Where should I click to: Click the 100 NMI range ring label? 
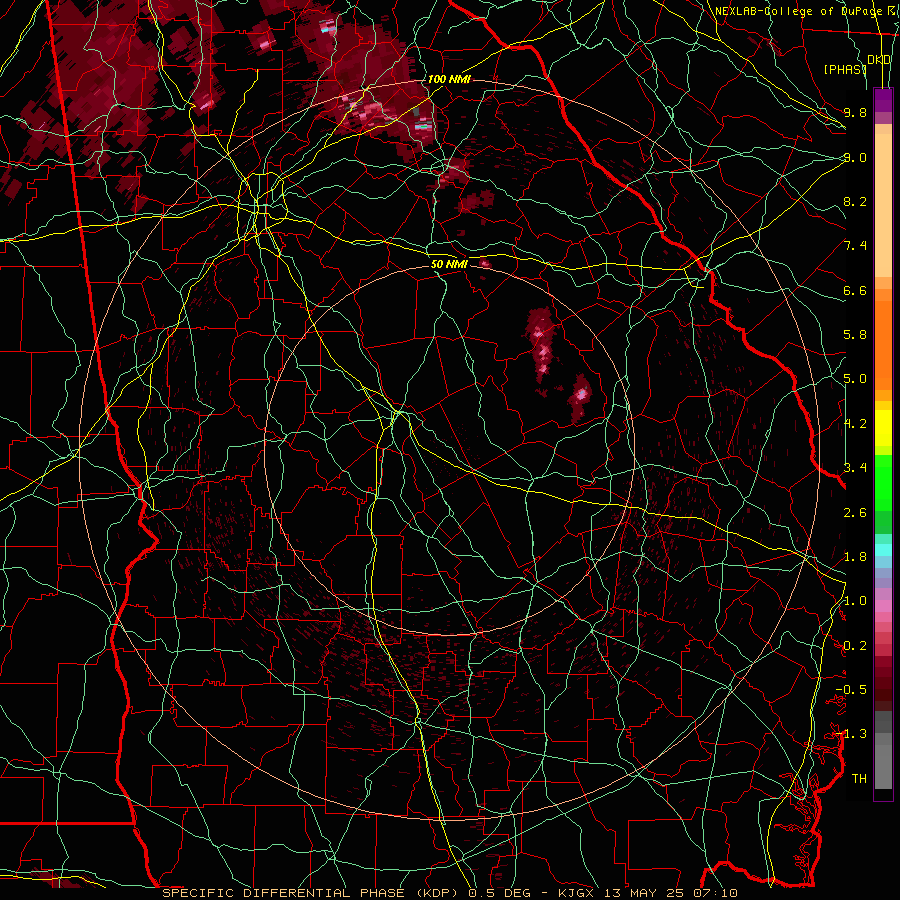pyautogui.click(x=449, y=79)
